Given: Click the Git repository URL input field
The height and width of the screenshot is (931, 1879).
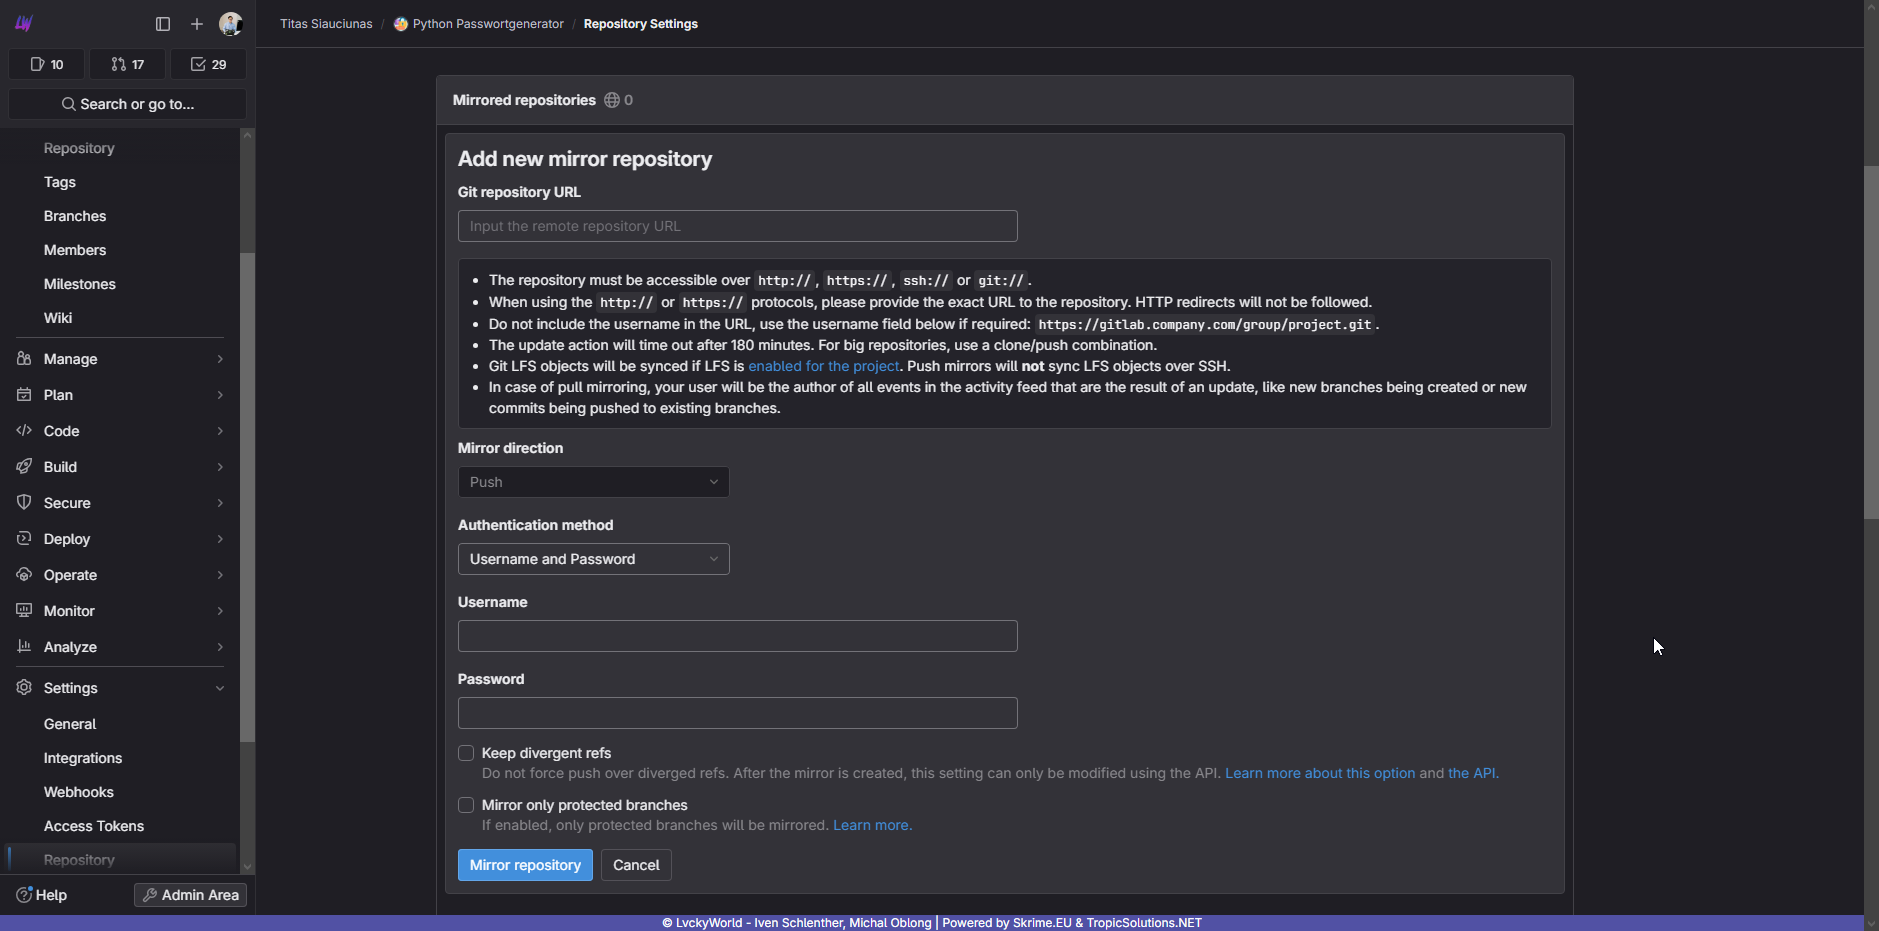Looking at the screenshot, I should pos(737,226).
